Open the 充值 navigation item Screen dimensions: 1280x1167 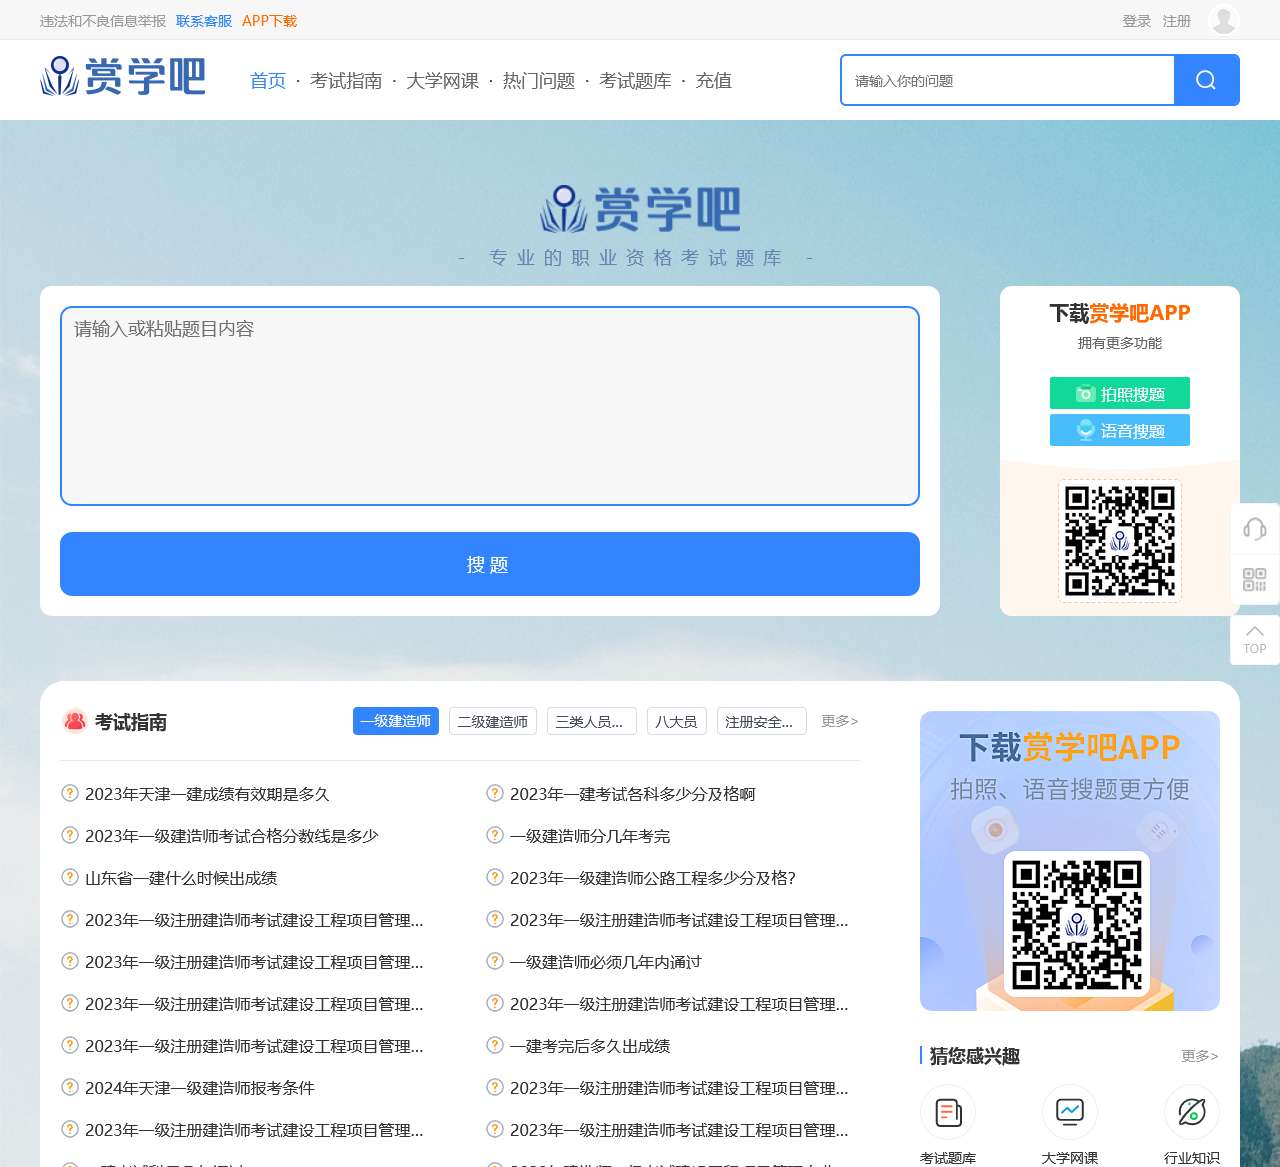coord(714,81)
